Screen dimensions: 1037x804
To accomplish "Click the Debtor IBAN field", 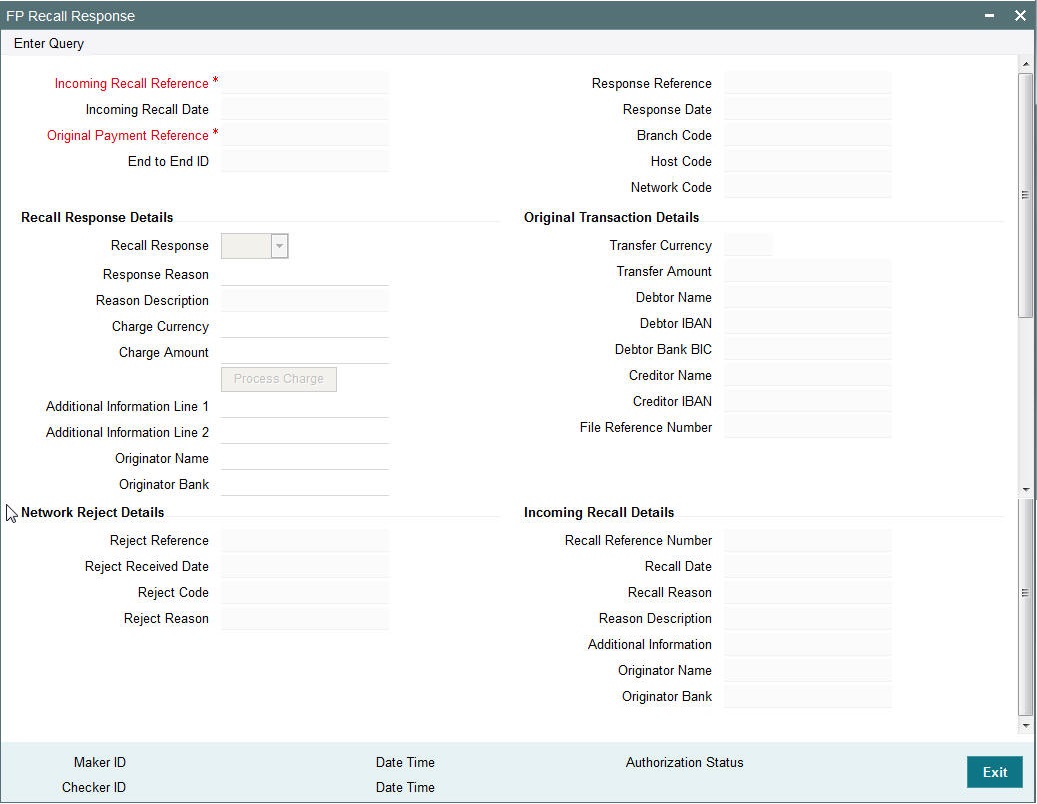I will pos(808,323).
